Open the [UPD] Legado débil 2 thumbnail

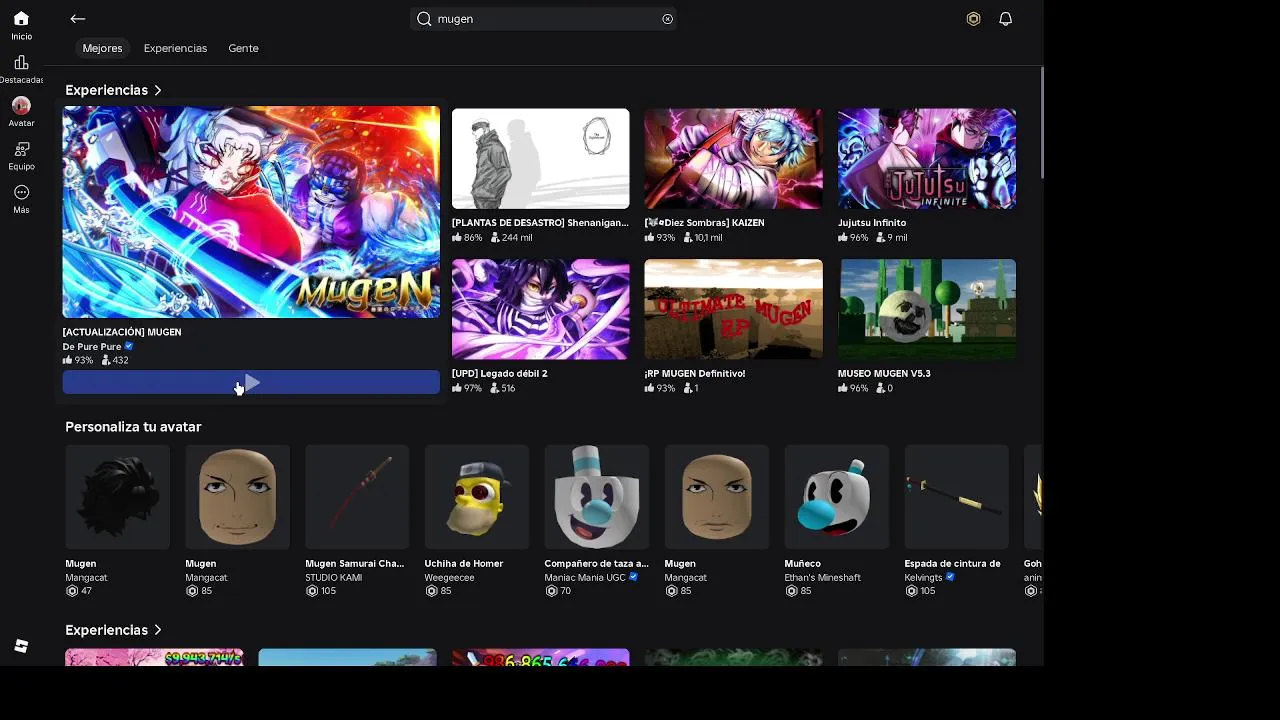pos(540,309)
